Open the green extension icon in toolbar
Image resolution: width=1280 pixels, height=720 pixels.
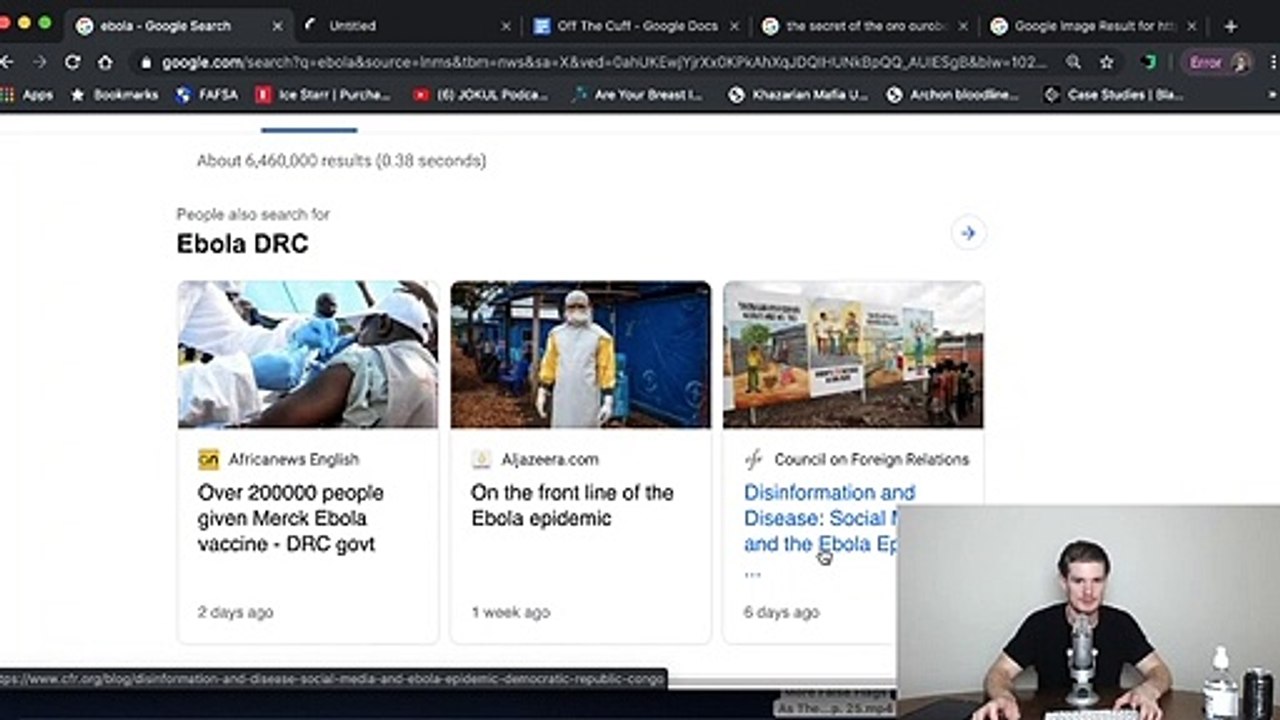[x=1150, y=62]
